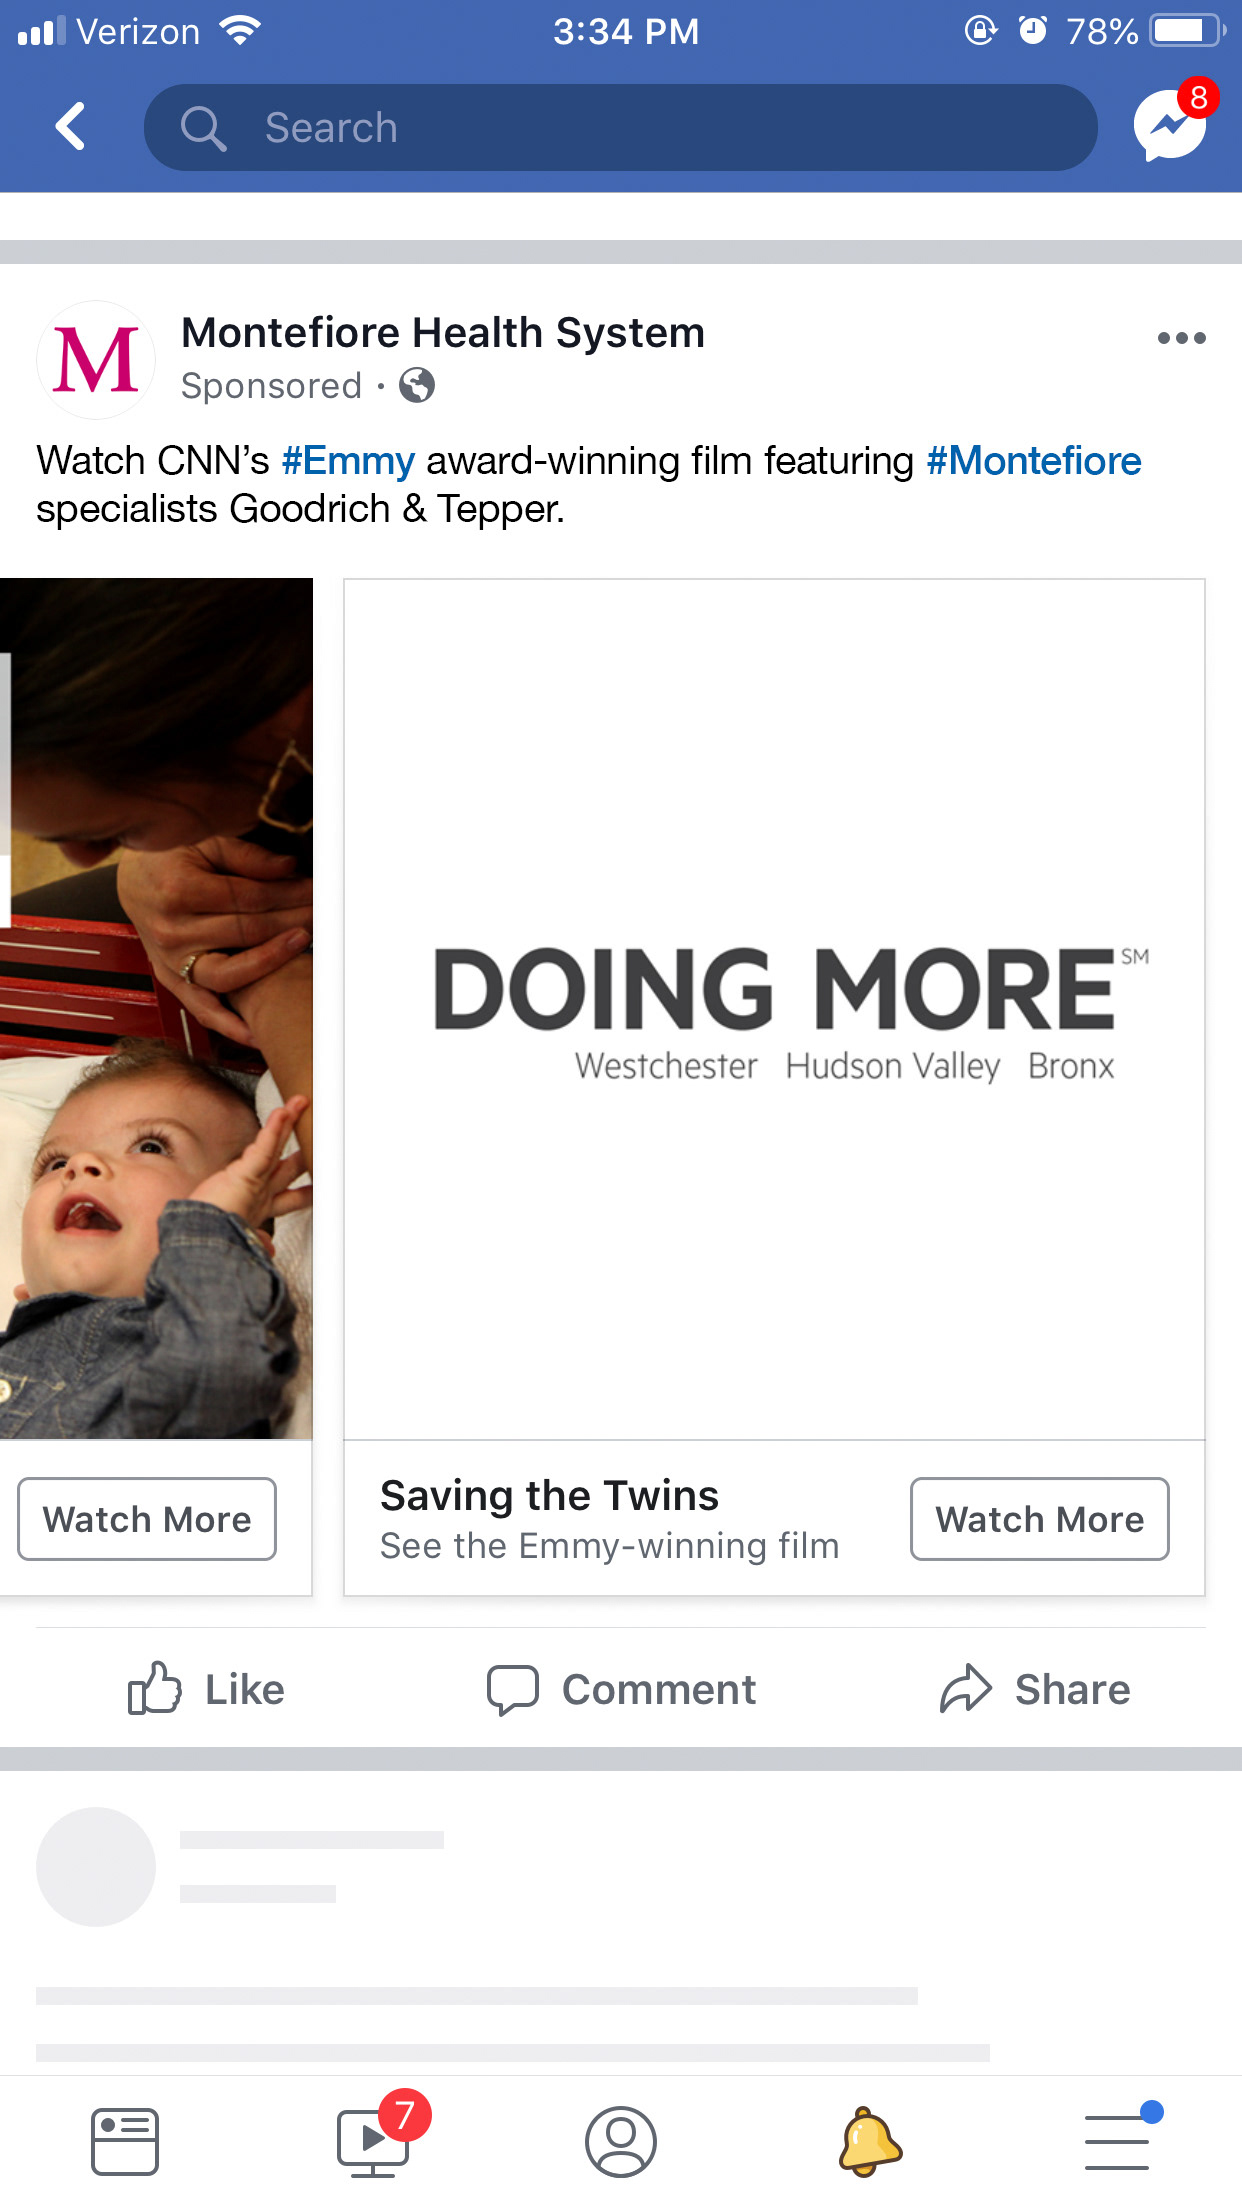Tap the Comment speech bubble icon
The height and width of the screenshot is (2208, 1242).
pos(512,1689)
